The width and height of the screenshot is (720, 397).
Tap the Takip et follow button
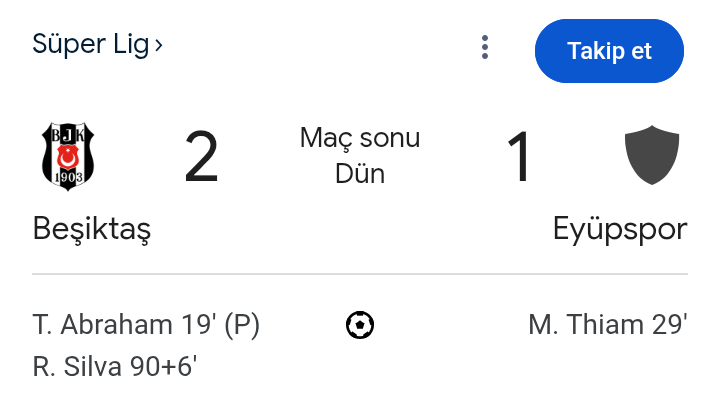(609, 51)
